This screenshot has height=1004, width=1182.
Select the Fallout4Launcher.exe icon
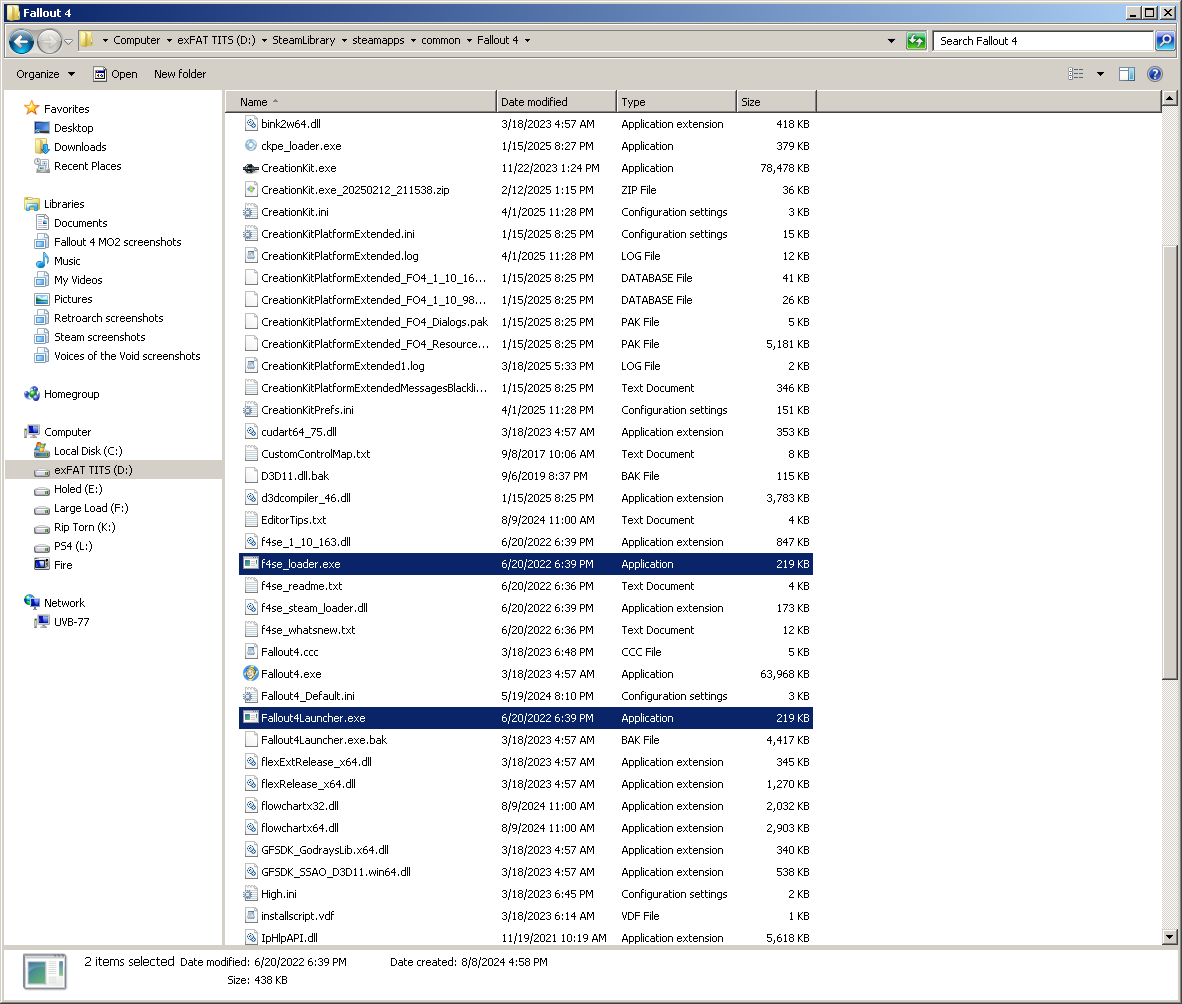point(251,718)
